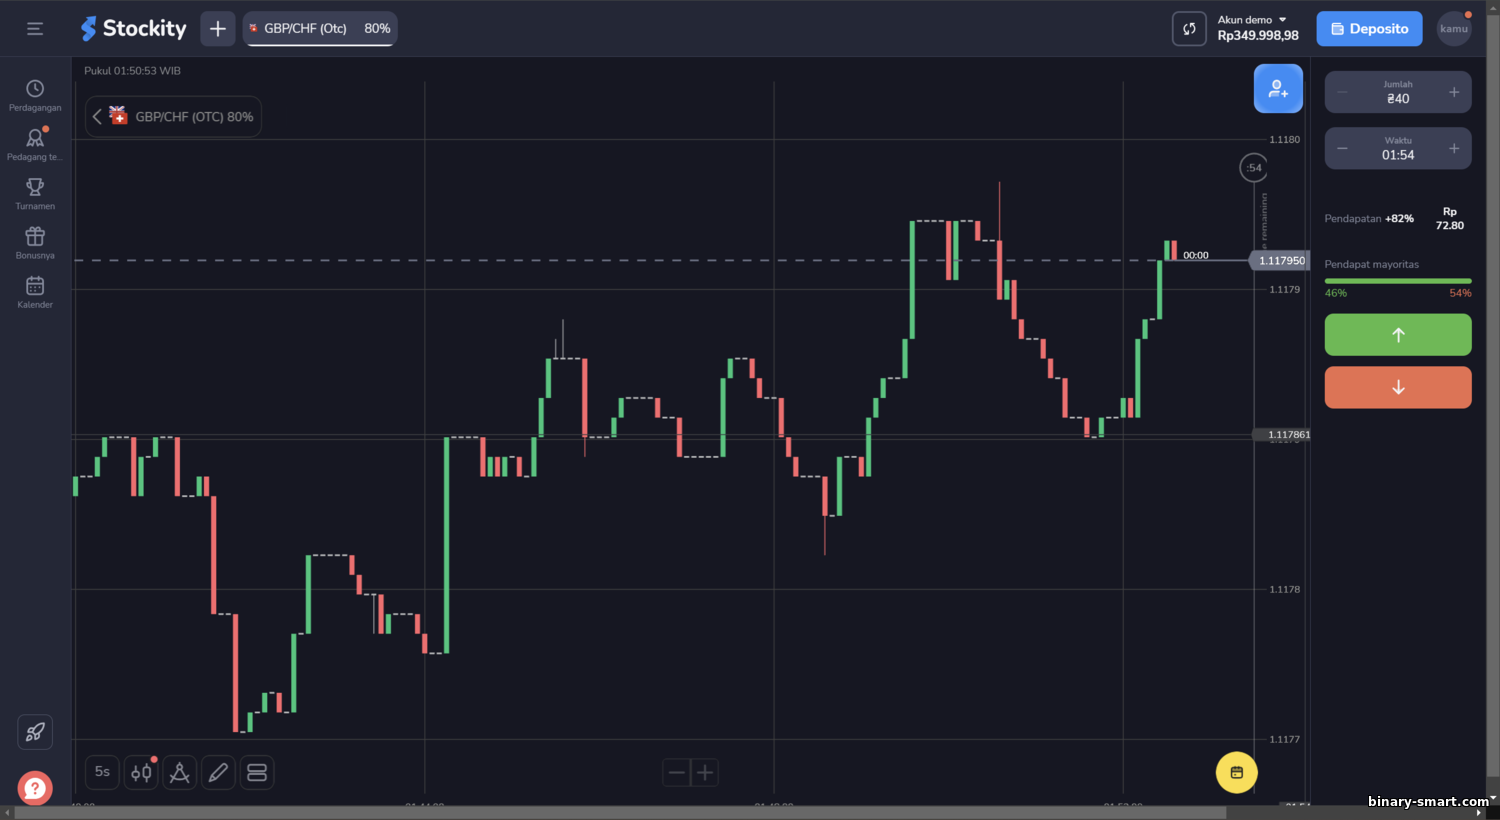1500x820 pixels.
Task: Edit the Jumlah amount field
Action: tap(1398, 92)
